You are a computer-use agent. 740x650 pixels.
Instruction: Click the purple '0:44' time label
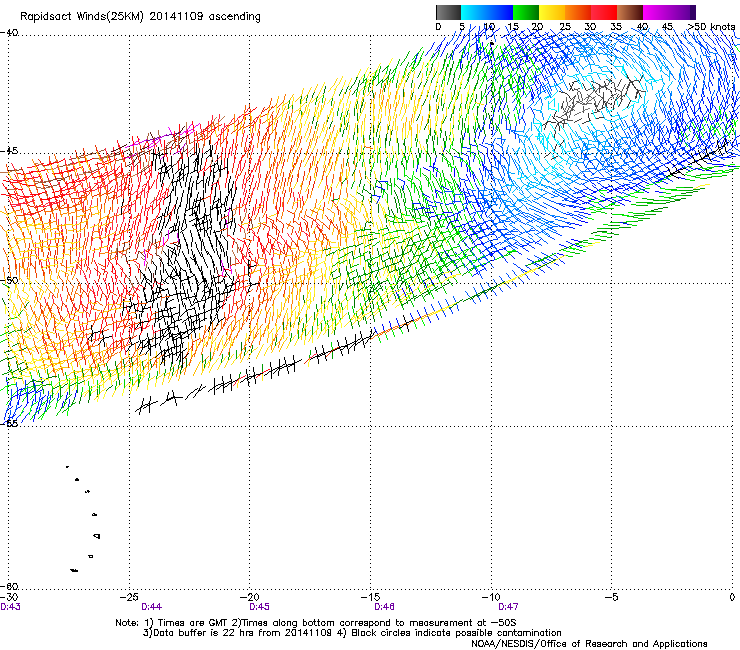[151, 607]
